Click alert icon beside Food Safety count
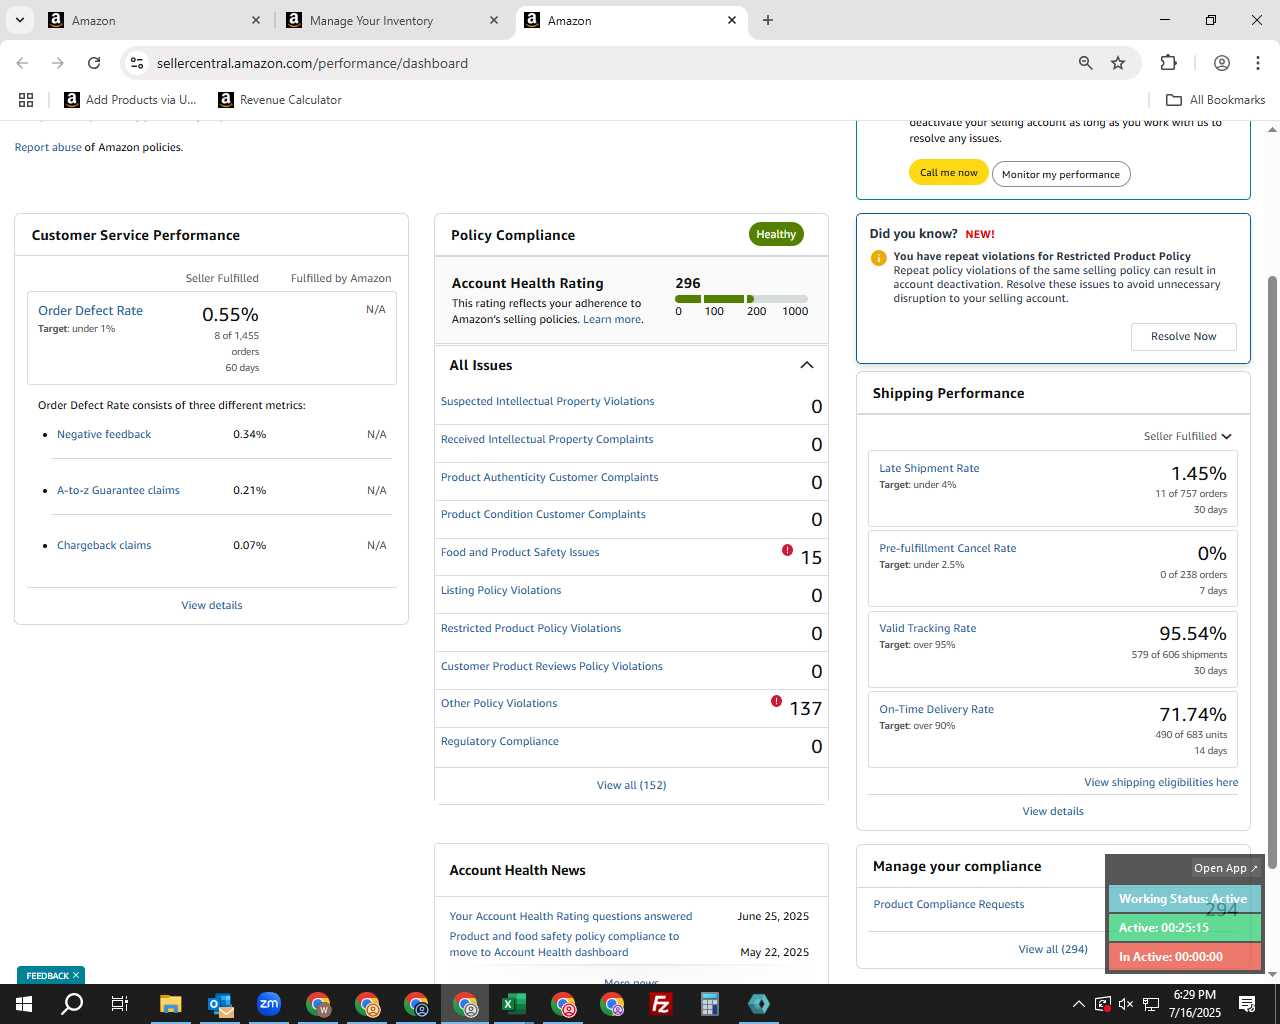The image size is (1280, 1024). [x=788, y=550]
